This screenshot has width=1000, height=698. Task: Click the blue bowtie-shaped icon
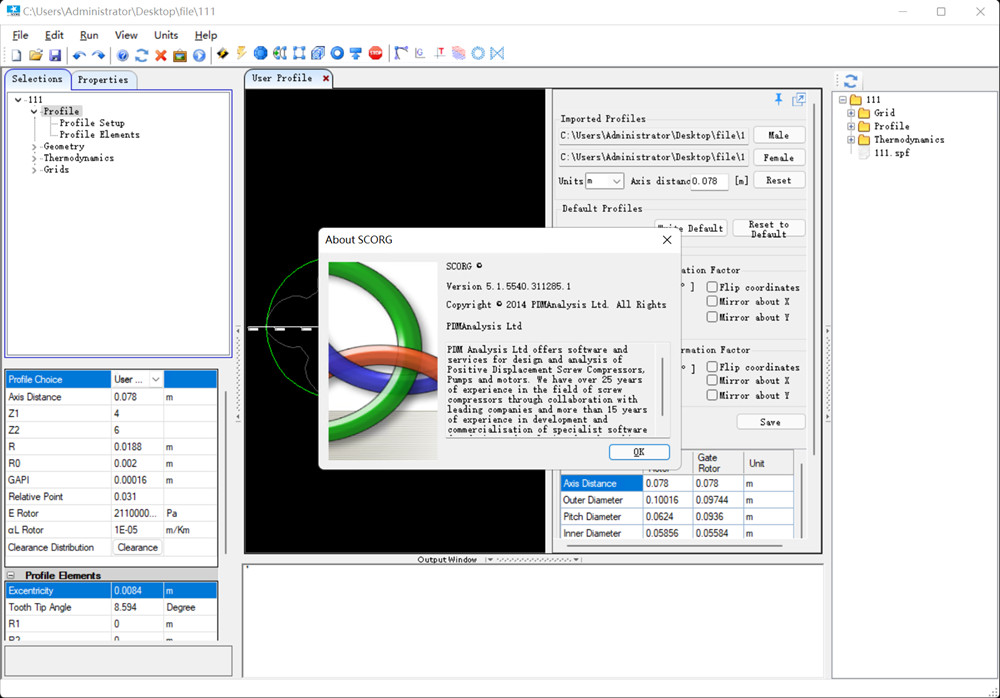(497, 54)
